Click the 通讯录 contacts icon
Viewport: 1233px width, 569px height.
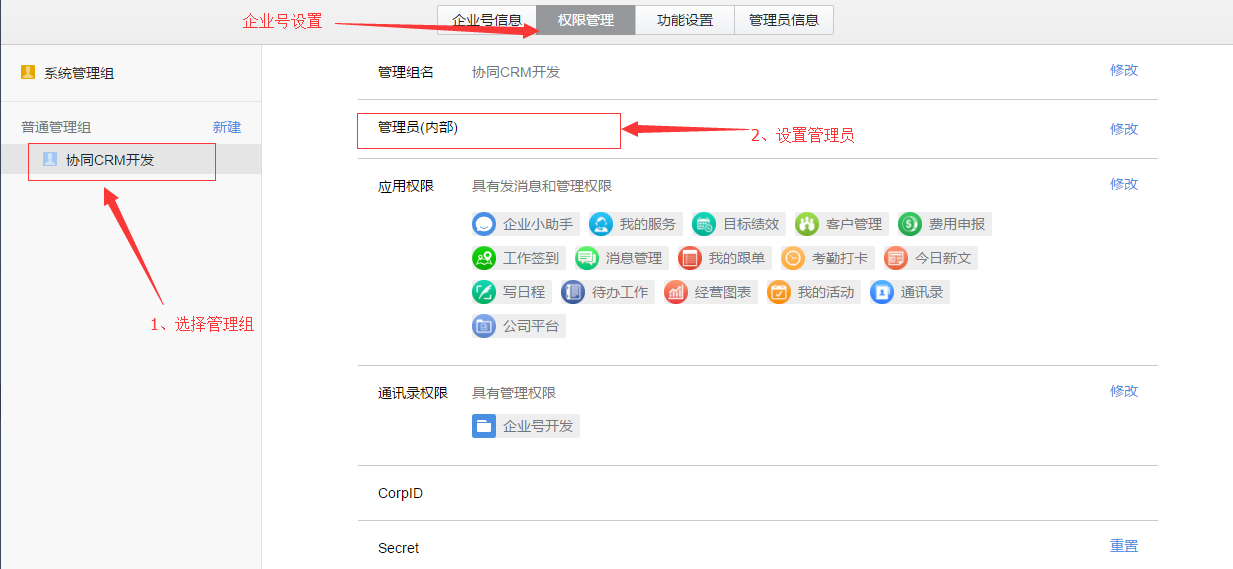(x=882, y=292)
